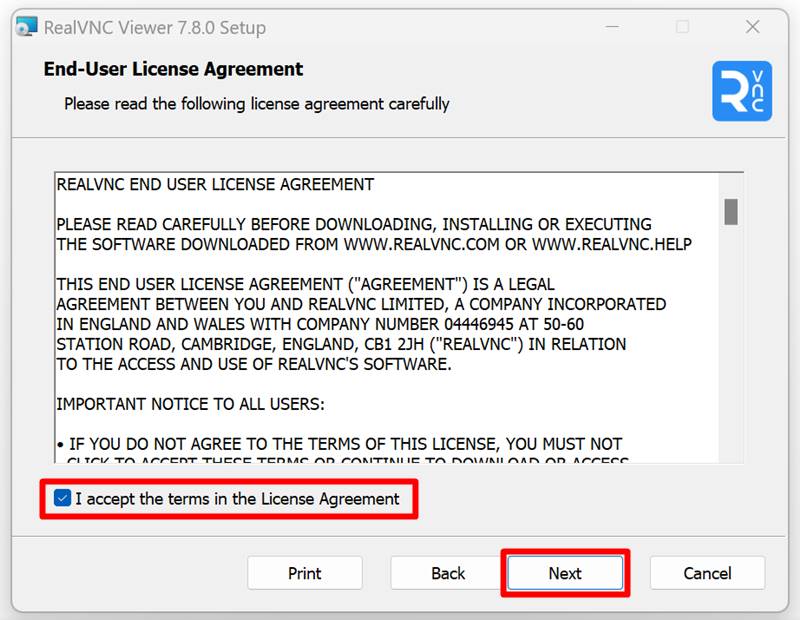
Task: Click the 'I accept the terms' label text
Action: (237, 498)
